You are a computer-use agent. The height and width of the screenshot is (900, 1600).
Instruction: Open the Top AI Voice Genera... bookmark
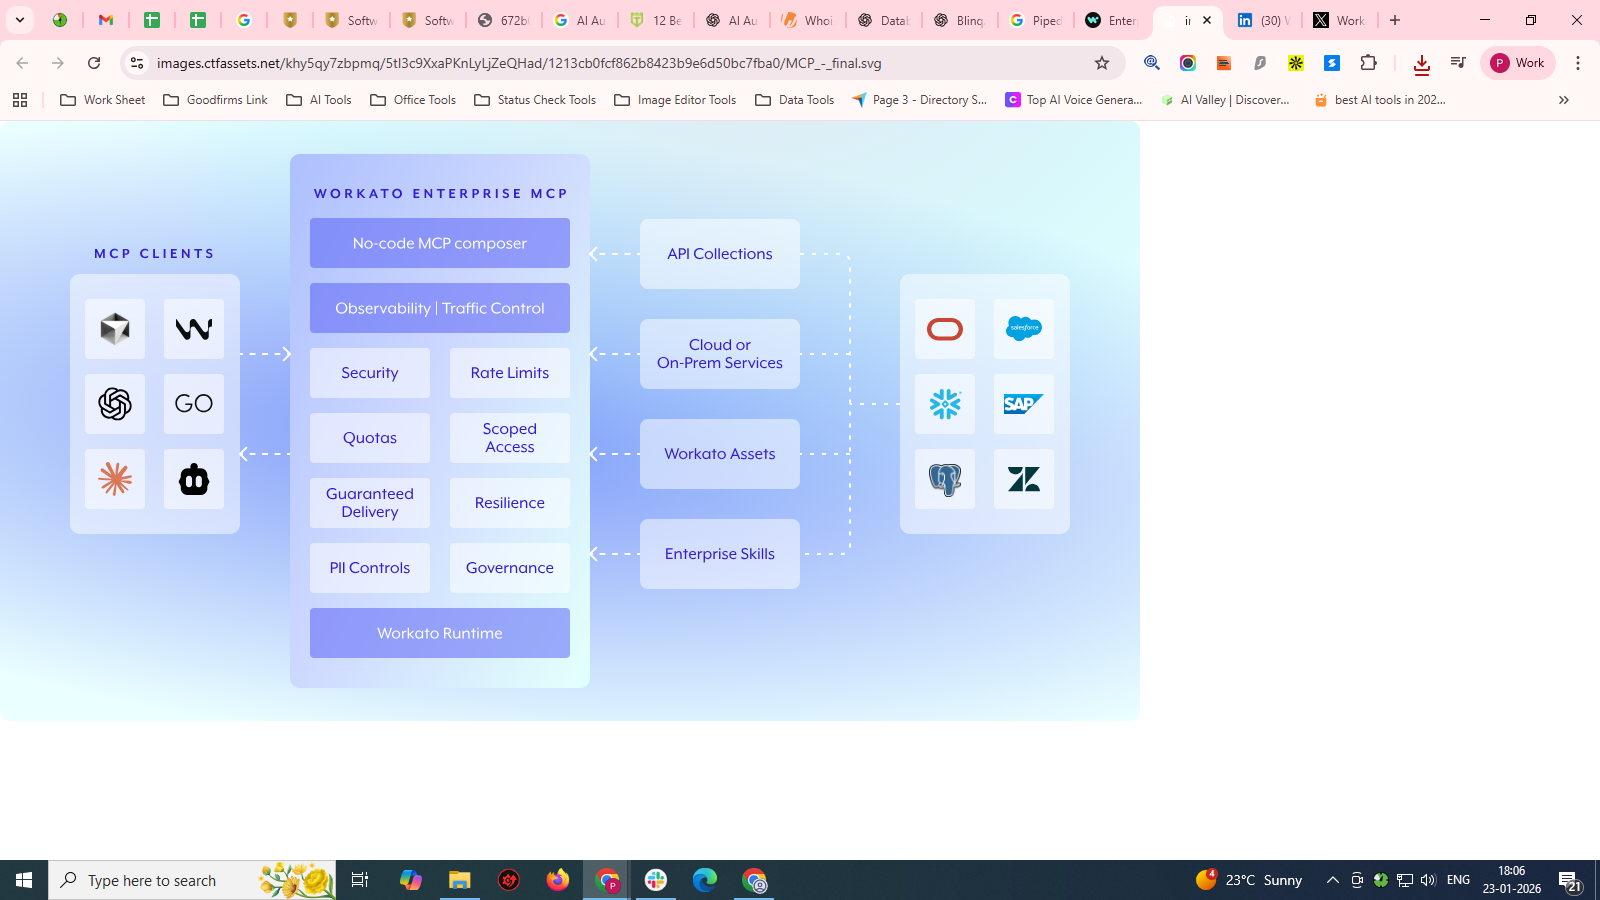coord(1074,100)
